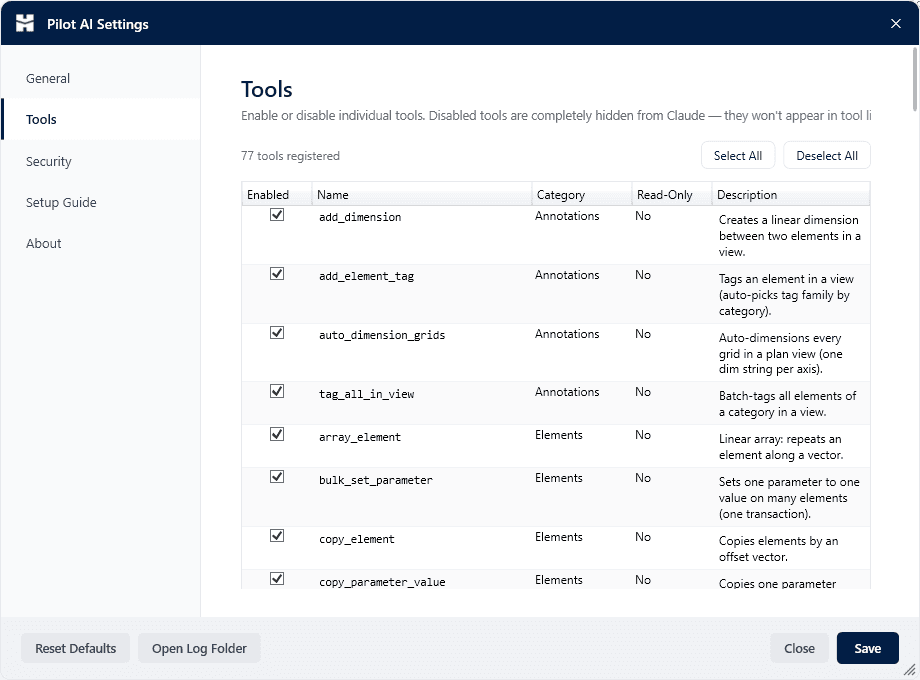Disable the add_dimension tool checkbox

277,215
